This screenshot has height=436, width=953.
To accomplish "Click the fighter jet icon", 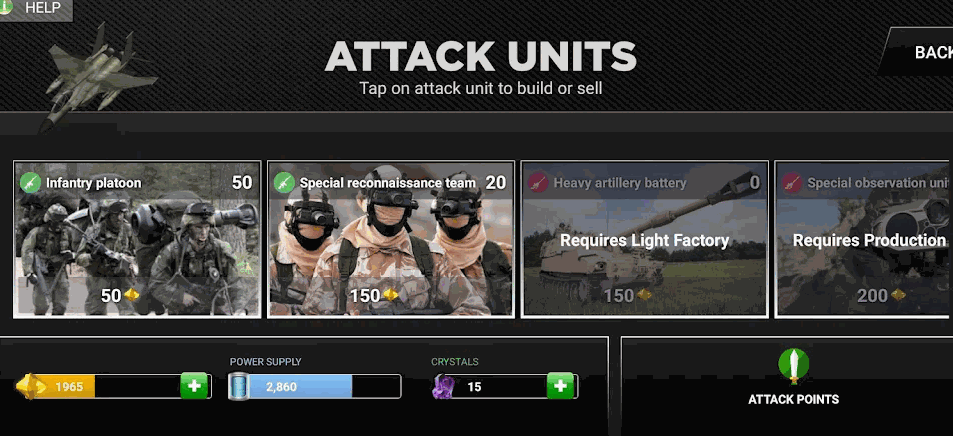I will click(95, 75).
